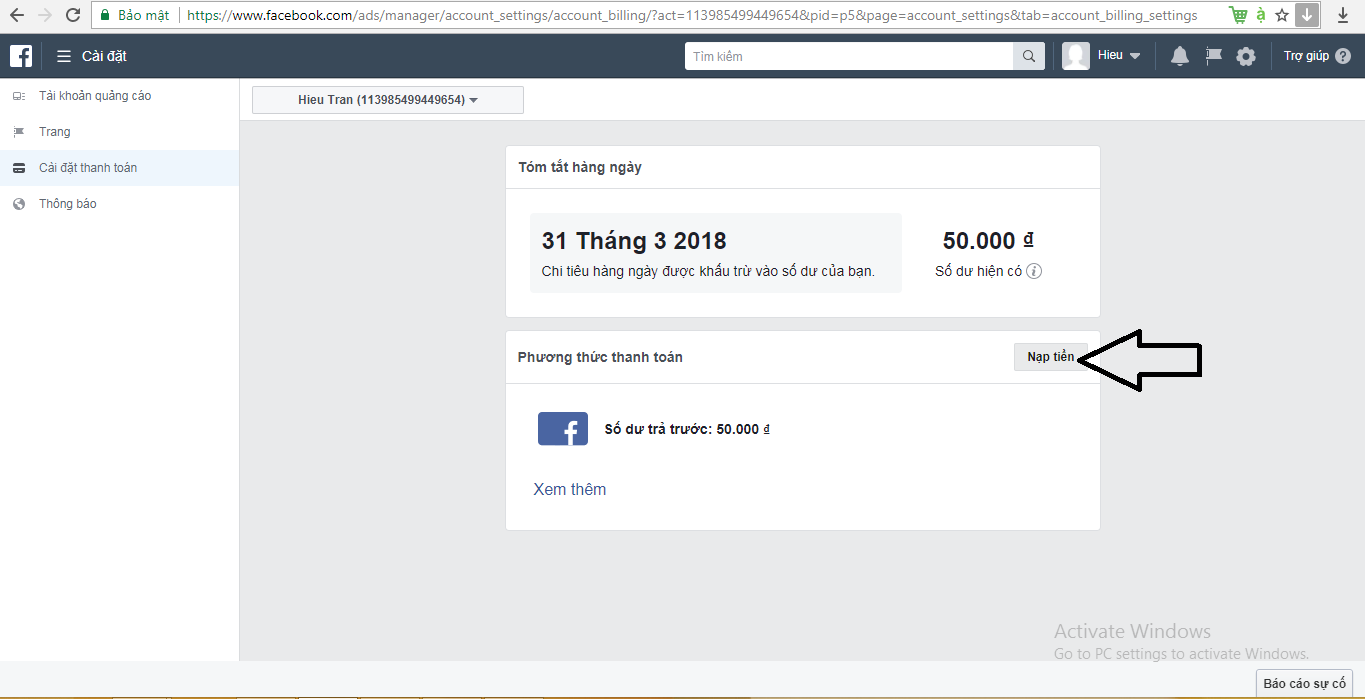Click the 50.000 đ current balance
Image resolution: width=1365 pixels, height=699 pixels.
pyautogui.click(x=988, y=241)
